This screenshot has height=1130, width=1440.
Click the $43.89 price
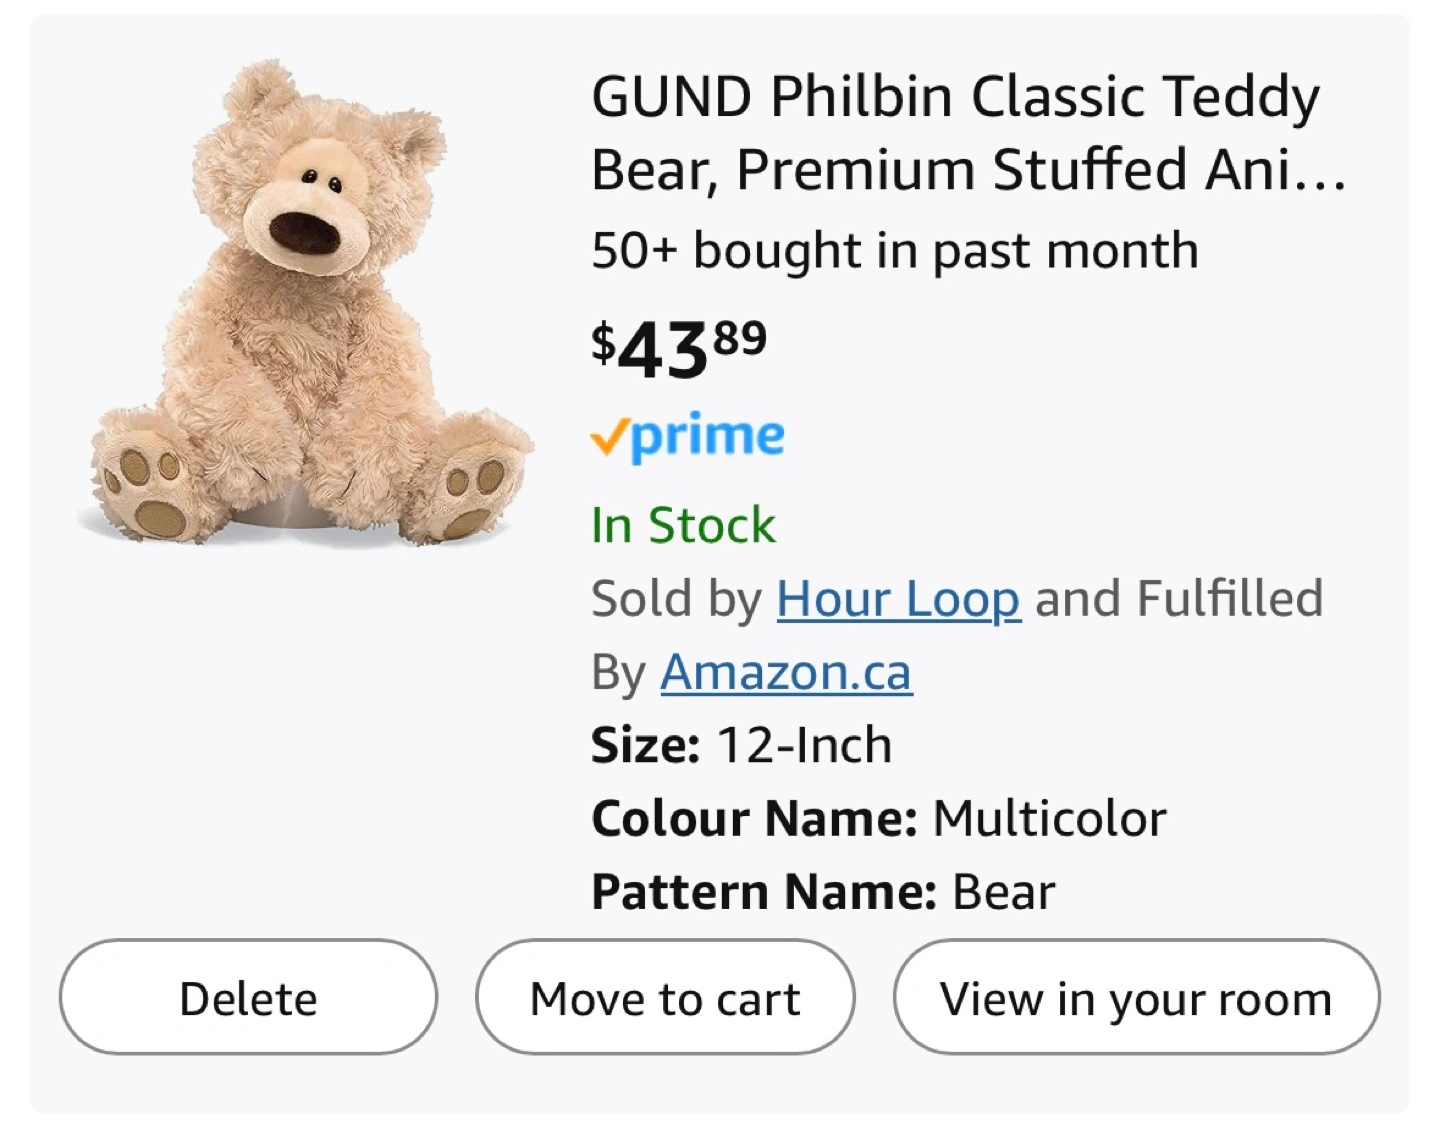[x=679, y=349]
